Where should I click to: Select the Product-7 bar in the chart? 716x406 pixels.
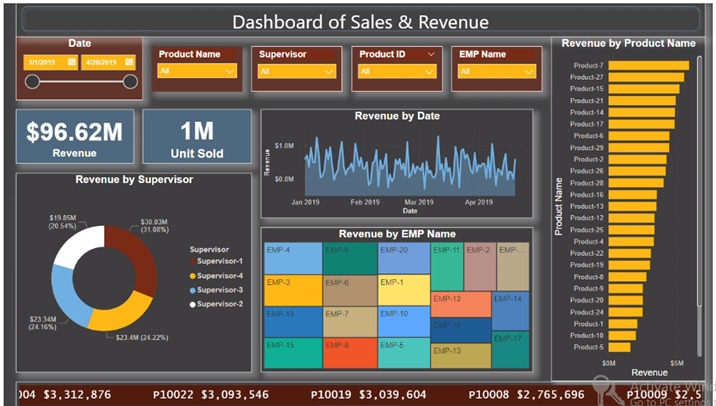[648, 66]
